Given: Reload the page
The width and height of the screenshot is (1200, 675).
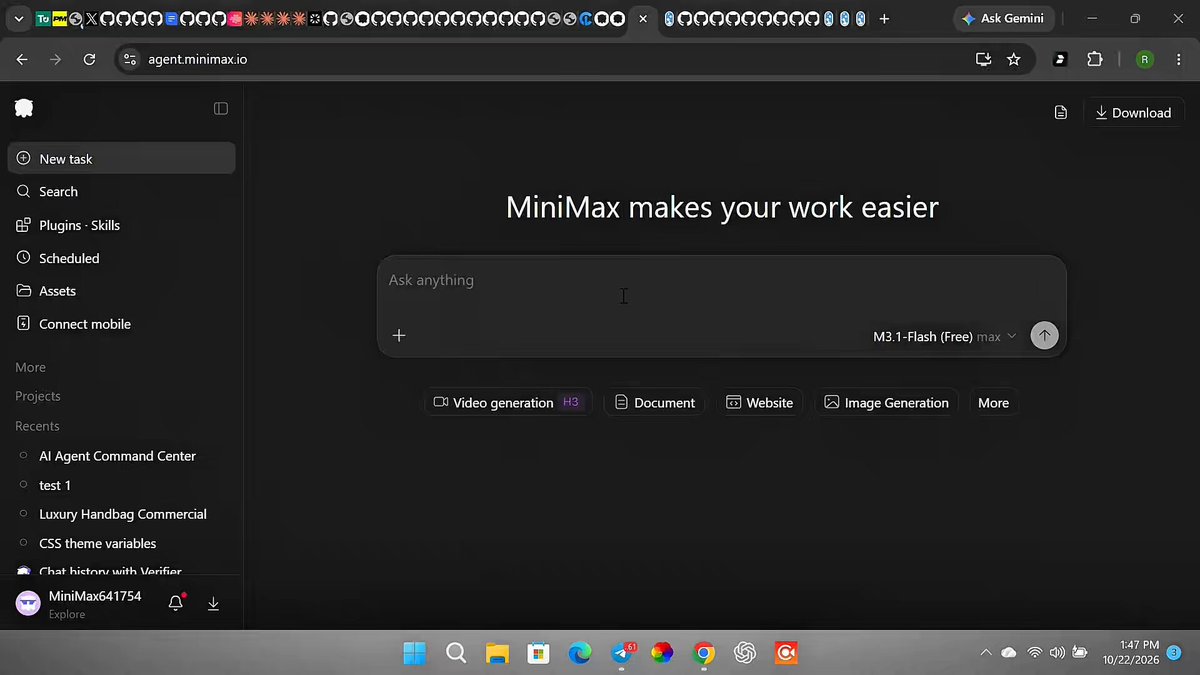Looking at the screenshot, I should click(x=89, y=59).
